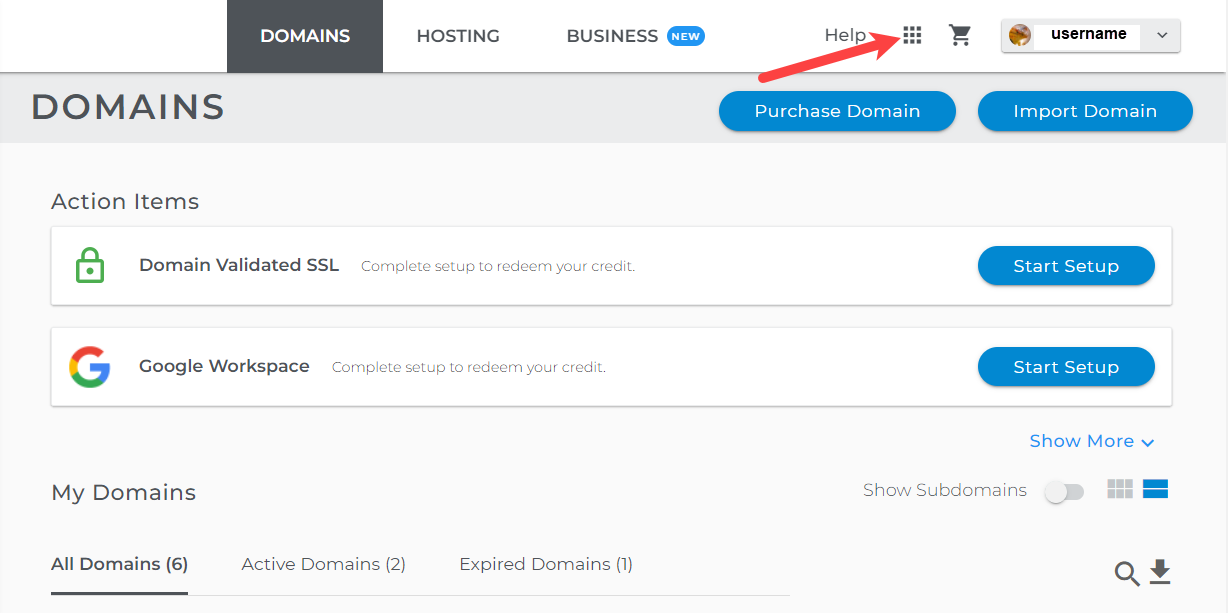
Task: Click the Action Items heading
Action: 125,201
